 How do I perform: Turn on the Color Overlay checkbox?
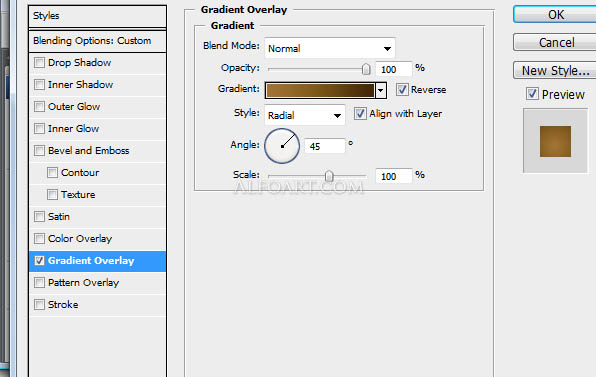[x=40, y=239]
